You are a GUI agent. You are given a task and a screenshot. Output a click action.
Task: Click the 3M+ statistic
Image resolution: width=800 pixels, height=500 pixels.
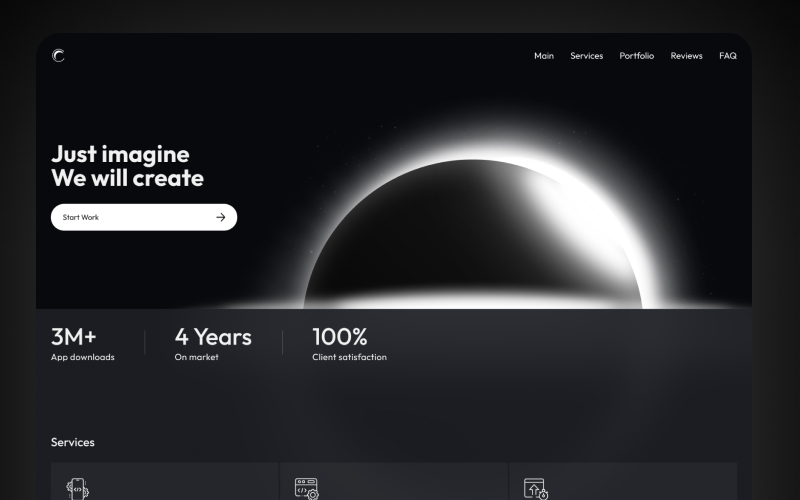pos(73,337)
